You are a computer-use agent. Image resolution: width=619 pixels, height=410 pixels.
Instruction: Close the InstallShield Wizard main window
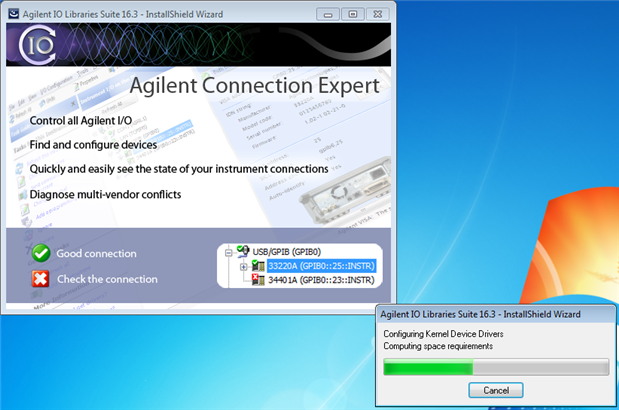[x=378, y=14]
